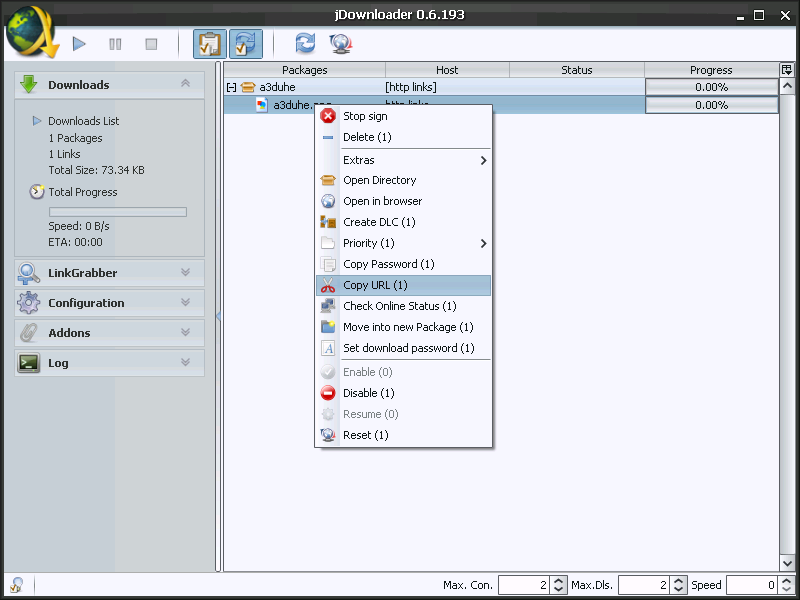
Task: Click the LinkGrabber magnifier icon
Action: (29, 273)
